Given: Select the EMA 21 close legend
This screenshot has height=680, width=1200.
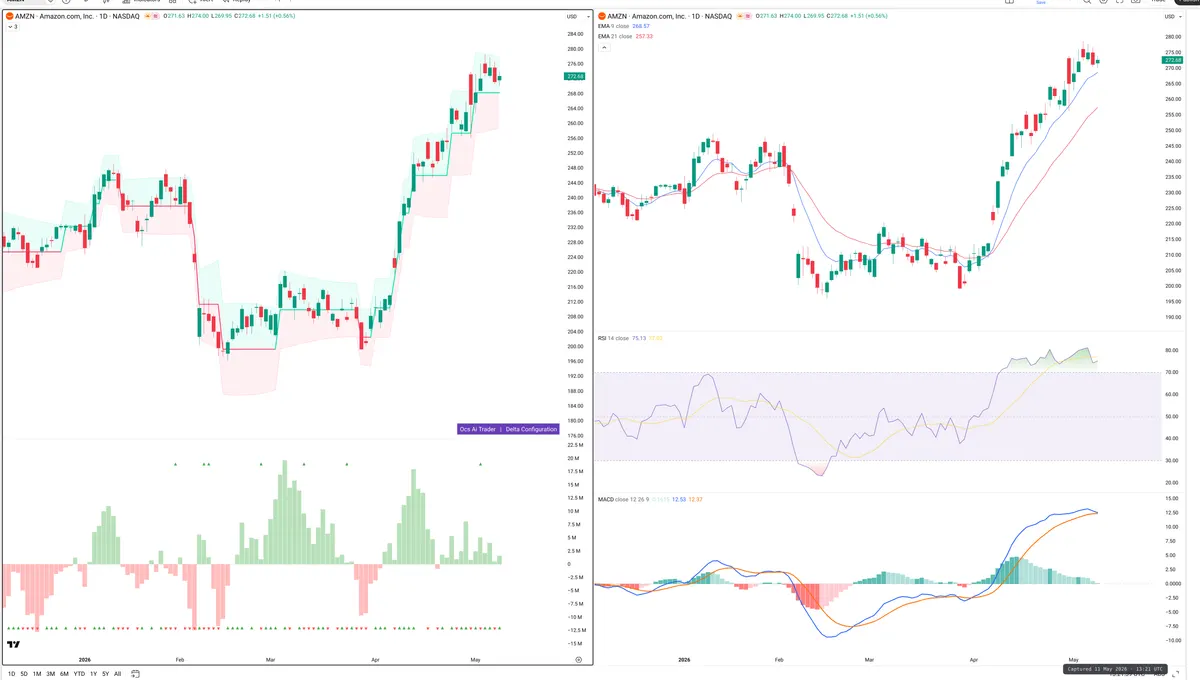Looking at the screenshot, I should point(615,36).
